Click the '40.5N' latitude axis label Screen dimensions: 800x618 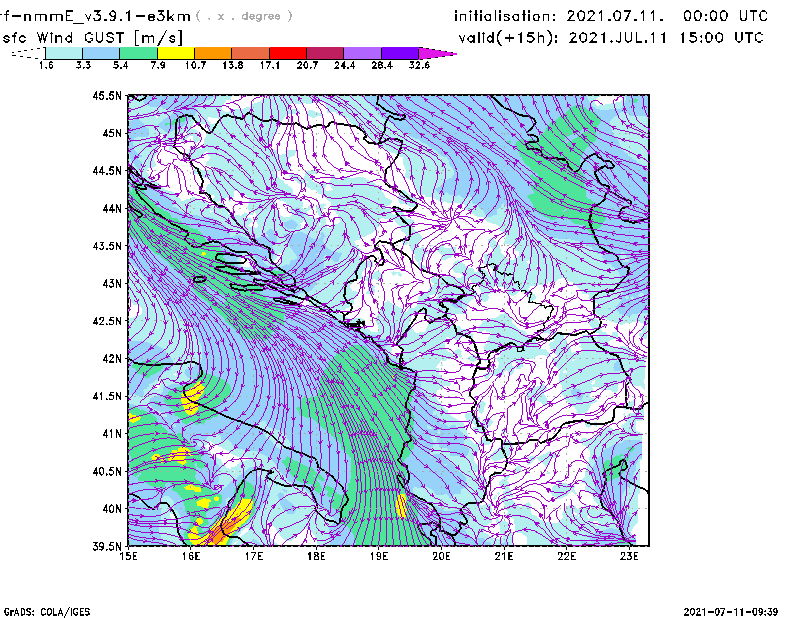pyautogui.click(x=107, y=472)
